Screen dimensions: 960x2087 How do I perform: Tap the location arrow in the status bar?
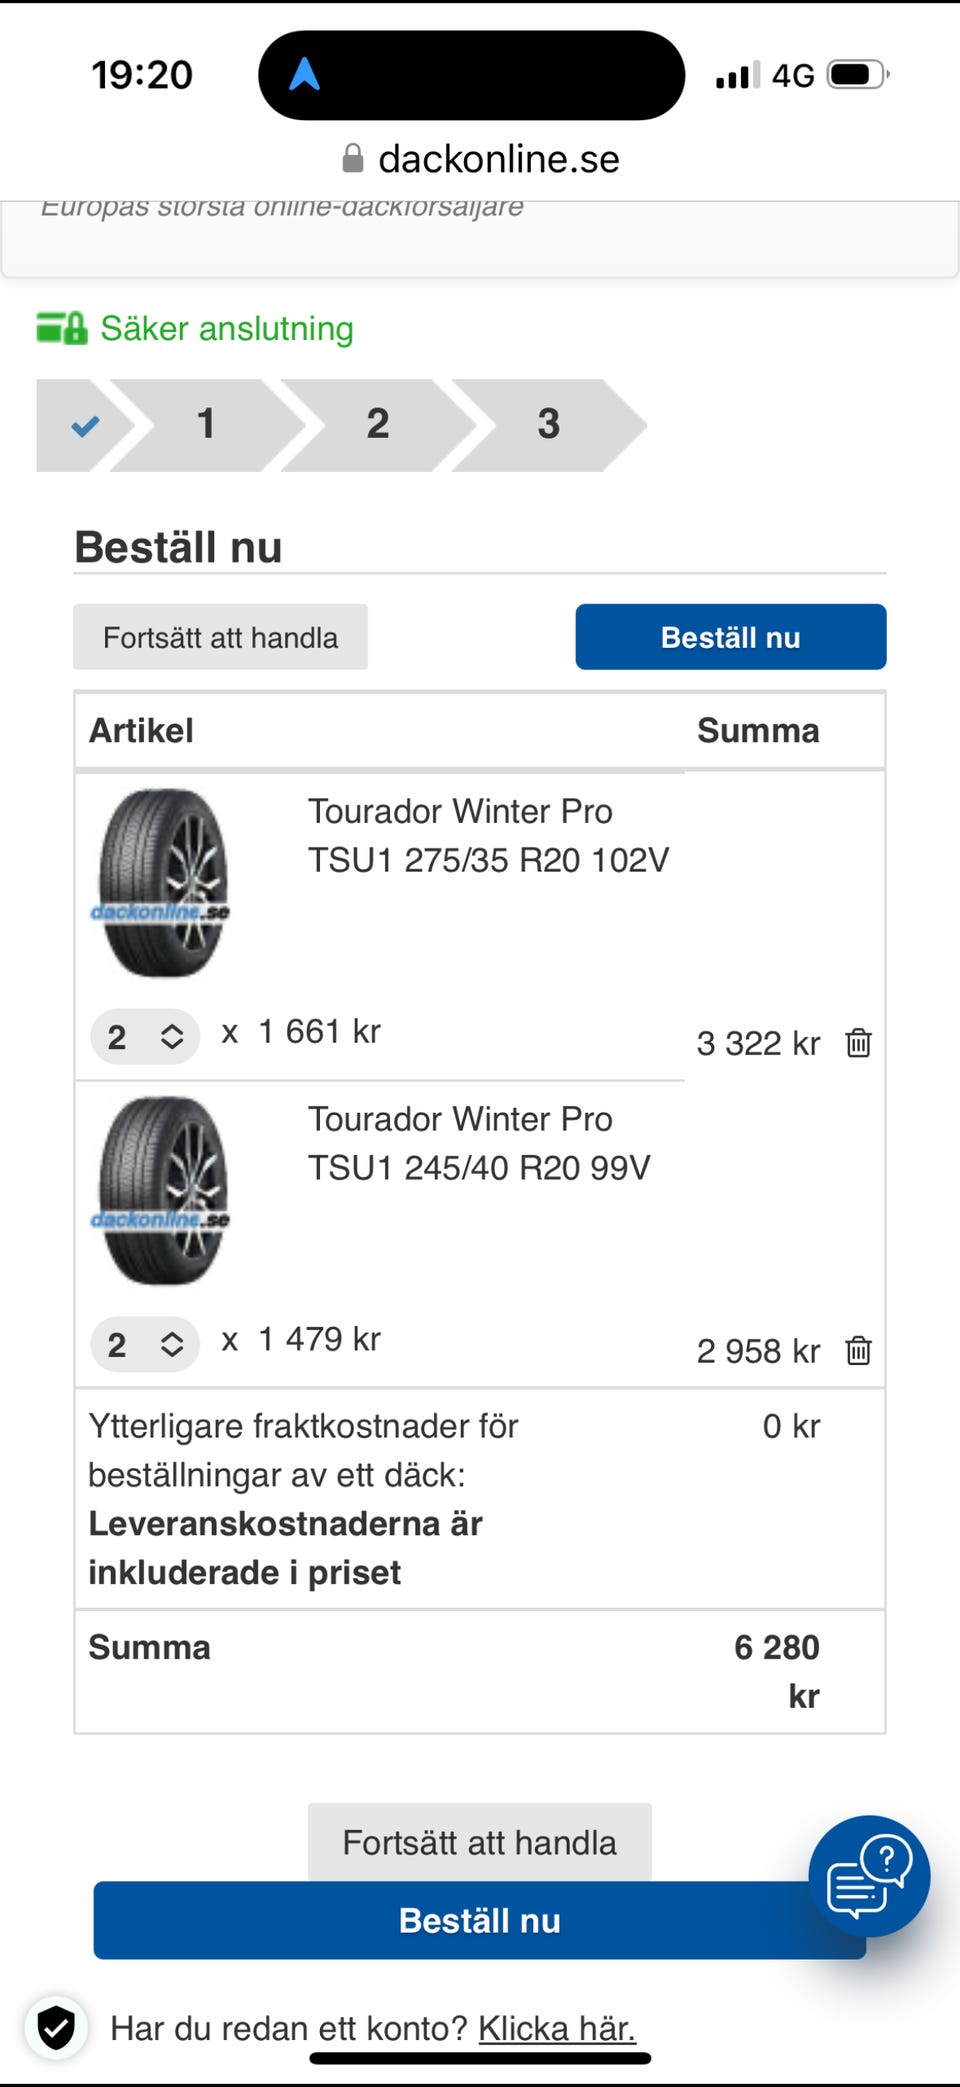(x=304, y=74)
